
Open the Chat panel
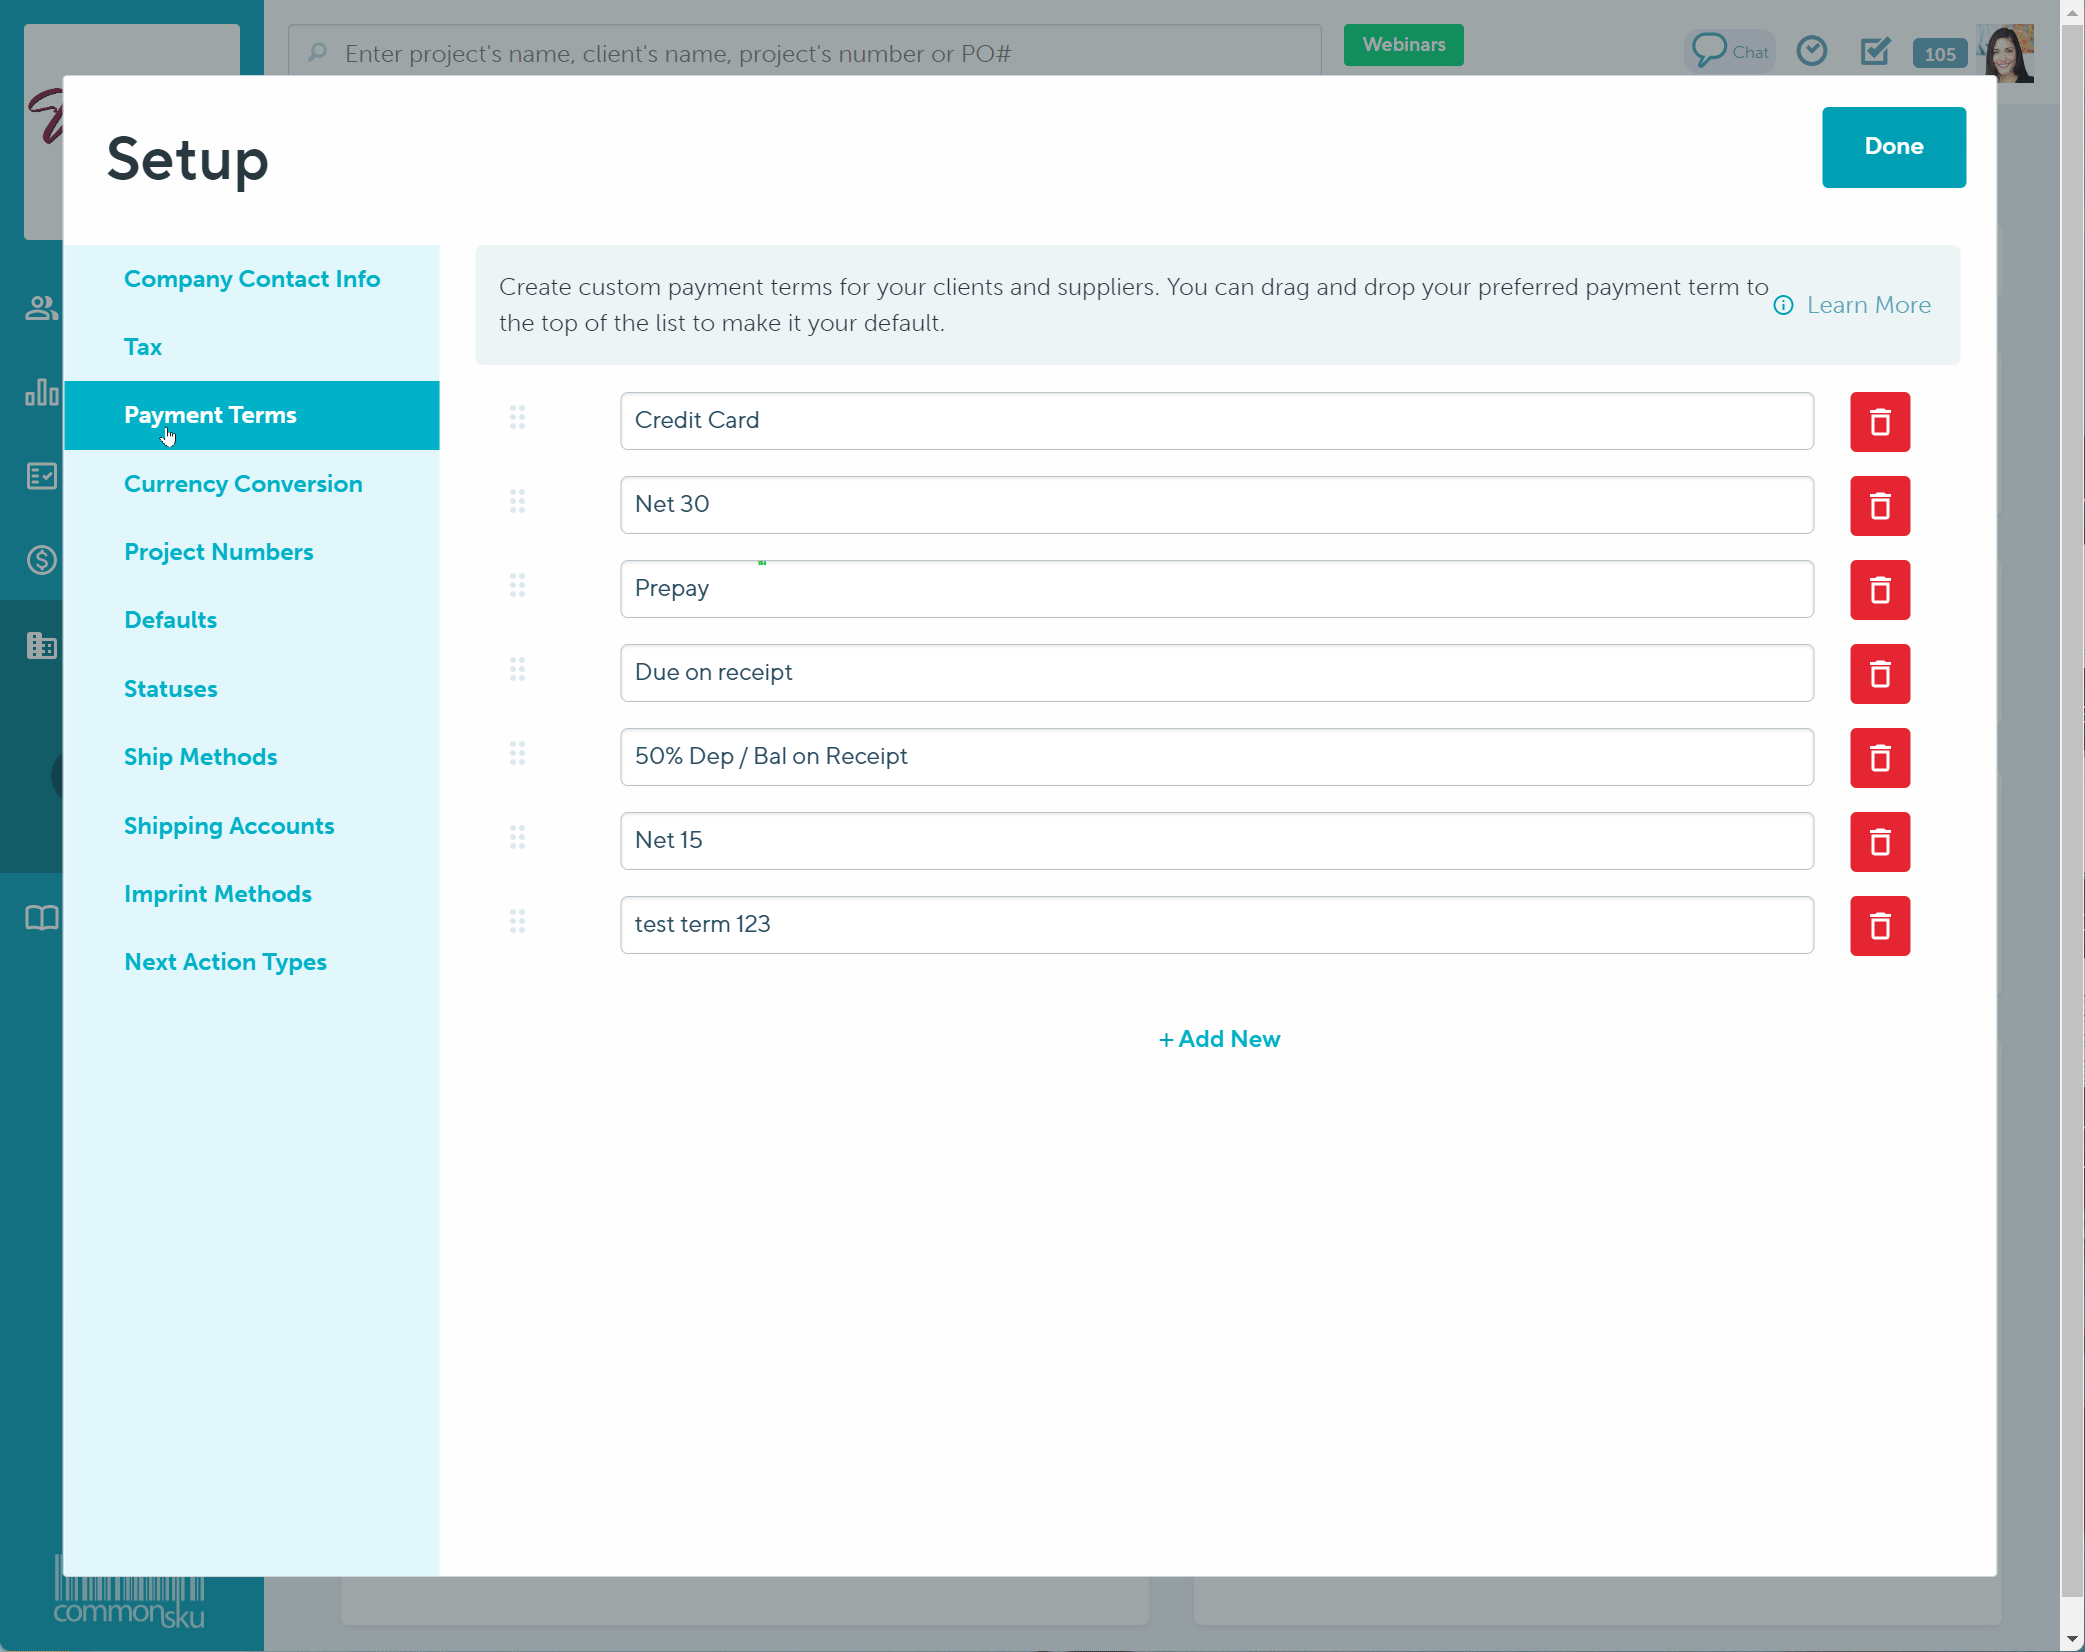click(x=1729, y=50)
